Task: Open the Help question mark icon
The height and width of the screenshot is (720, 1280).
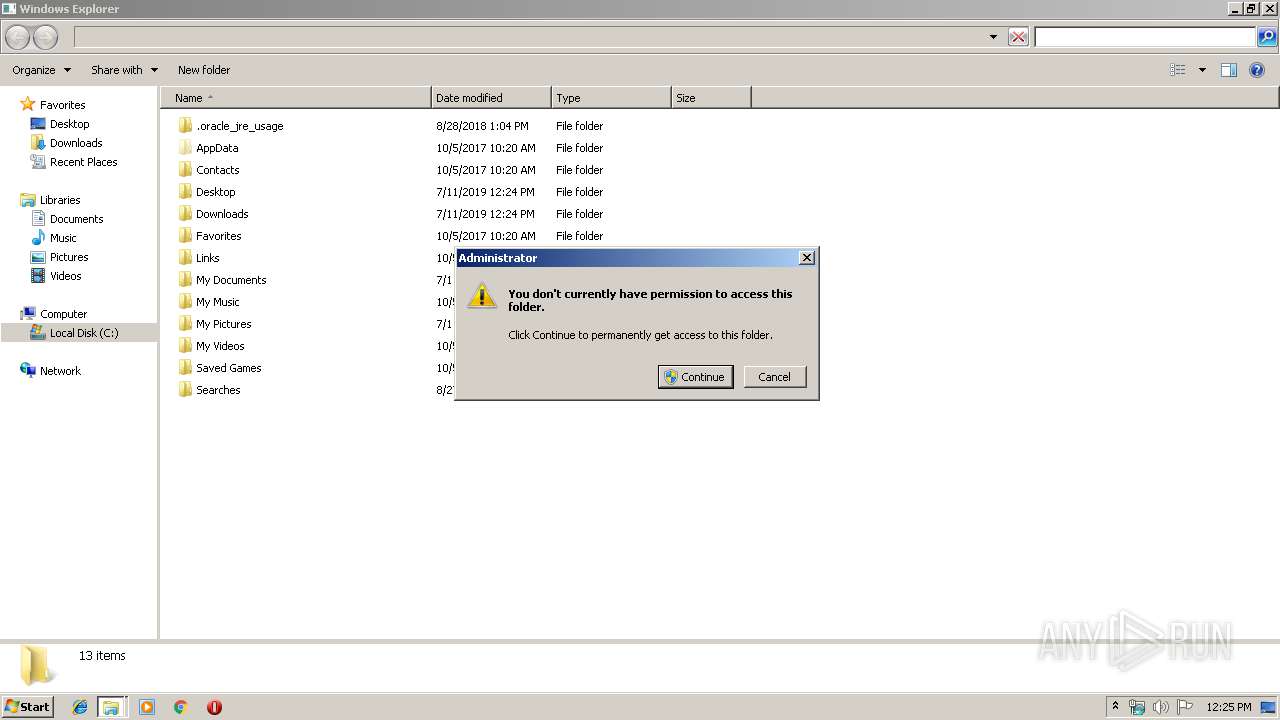Action: pos(1257,70)
